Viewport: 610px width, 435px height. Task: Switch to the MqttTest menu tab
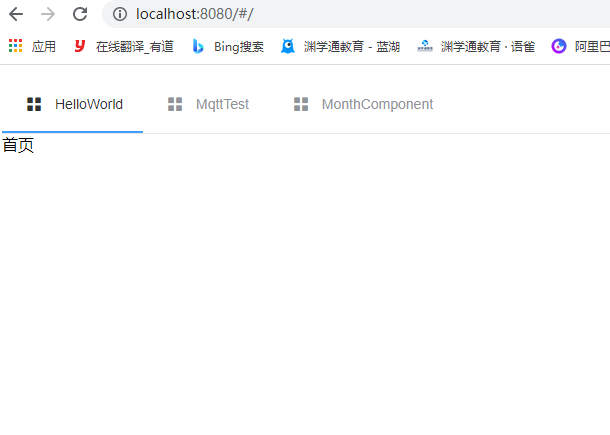coord(208,104)
